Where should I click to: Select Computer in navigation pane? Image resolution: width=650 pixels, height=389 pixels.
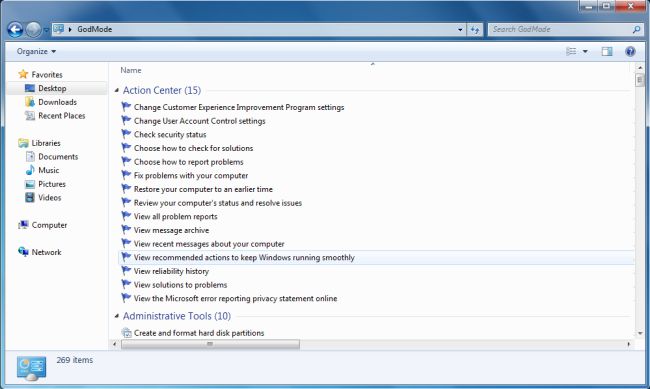49,225
